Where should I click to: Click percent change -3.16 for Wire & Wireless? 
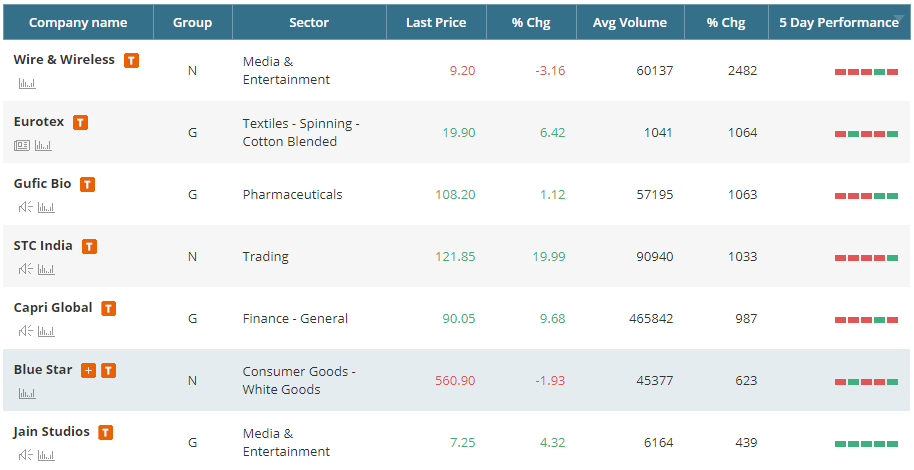pyautogui.click(x=550, y=71)
